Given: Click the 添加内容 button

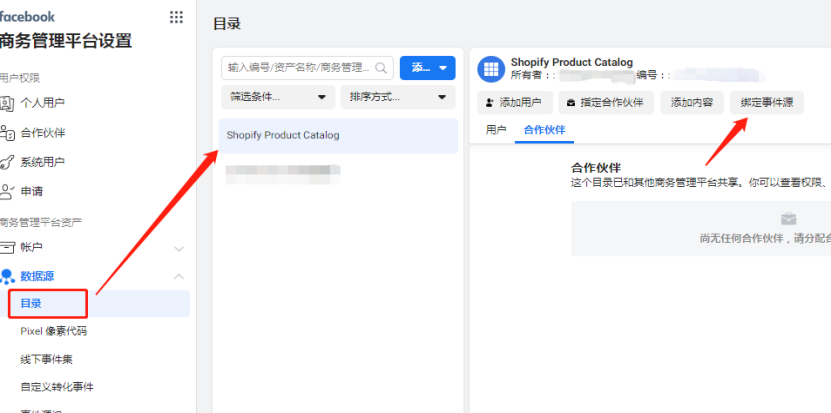Looking at the screenshot, I should pos(692,103).
